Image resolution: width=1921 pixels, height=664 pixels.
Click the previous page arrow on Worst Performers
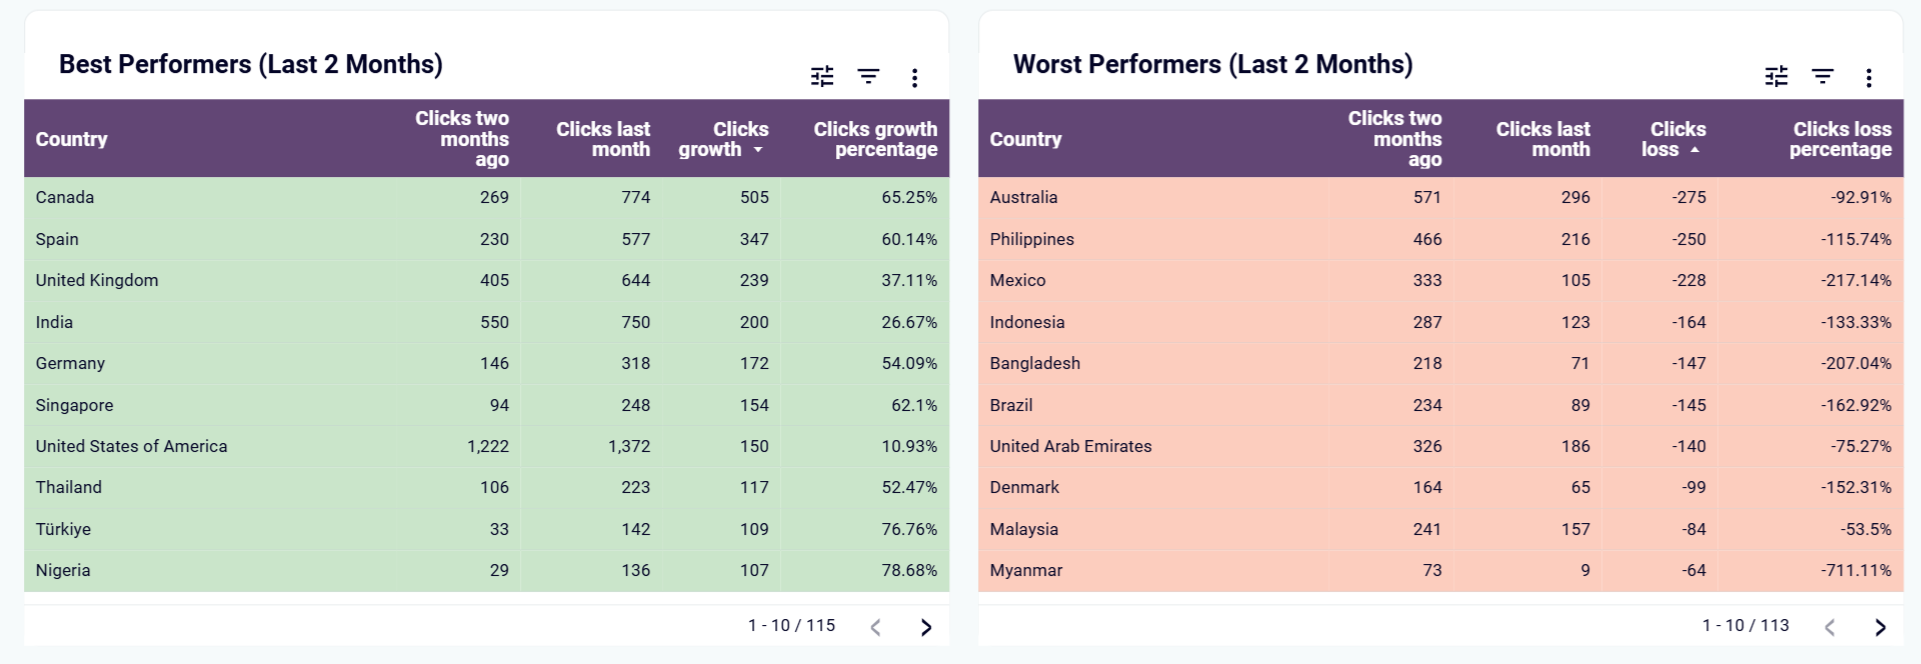pyautogui.click(x=1830, y=626)
